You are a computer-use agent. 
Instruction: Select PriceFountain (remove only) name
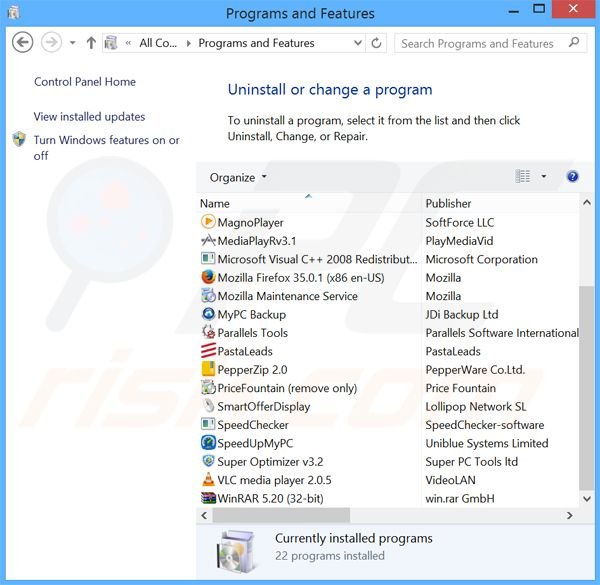pyautogui.click(x=287, y=388)
